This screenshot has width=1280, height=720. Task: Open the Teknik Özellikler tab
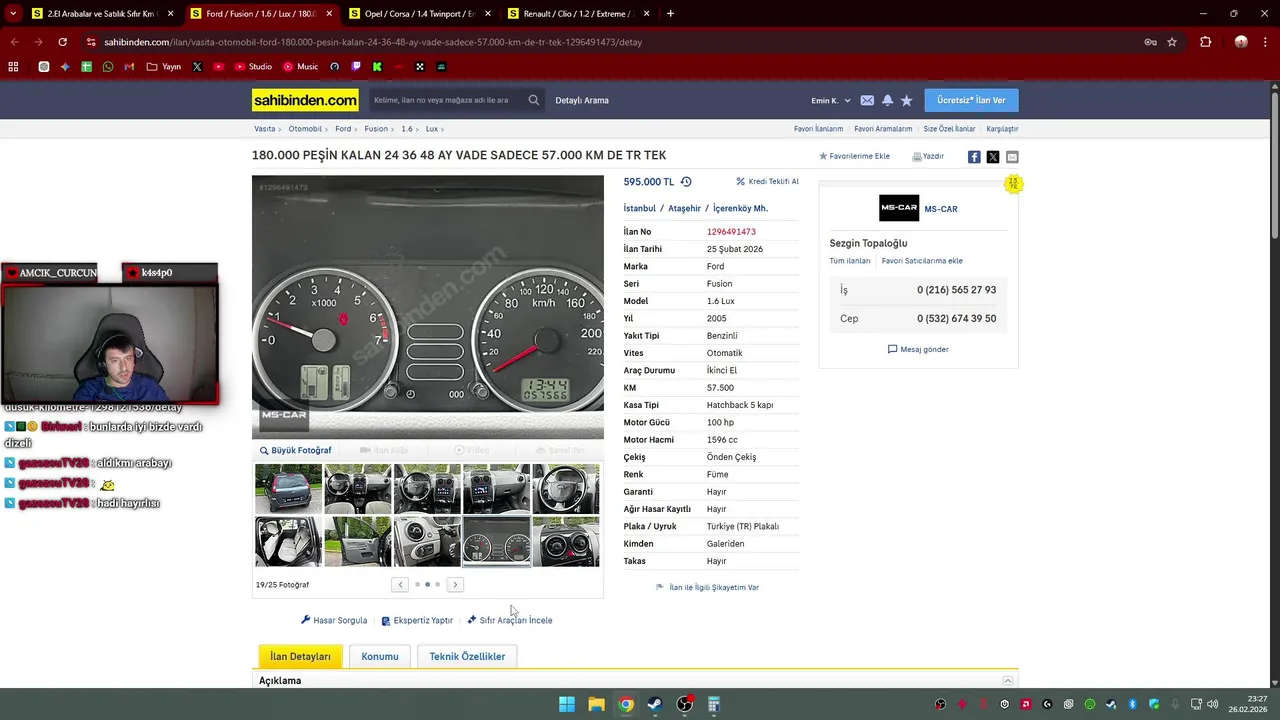(467, 656)
